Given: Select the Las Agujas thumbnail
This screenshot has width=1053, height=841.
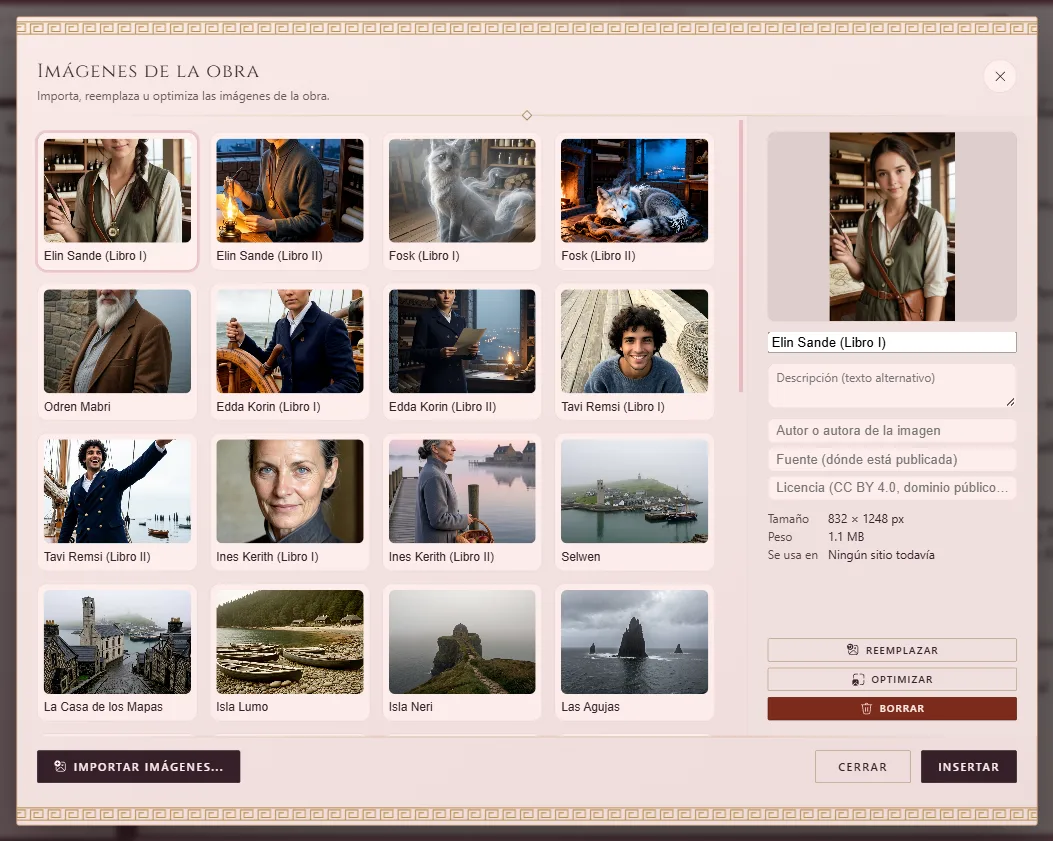Looking at the screenshot, I should pos(635,652).
